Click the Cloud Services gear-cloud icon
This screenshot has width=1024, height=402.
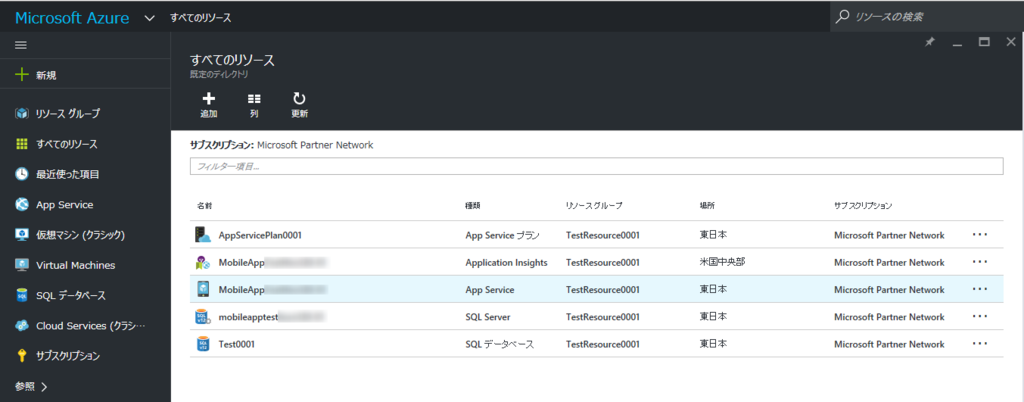[22, 326]
